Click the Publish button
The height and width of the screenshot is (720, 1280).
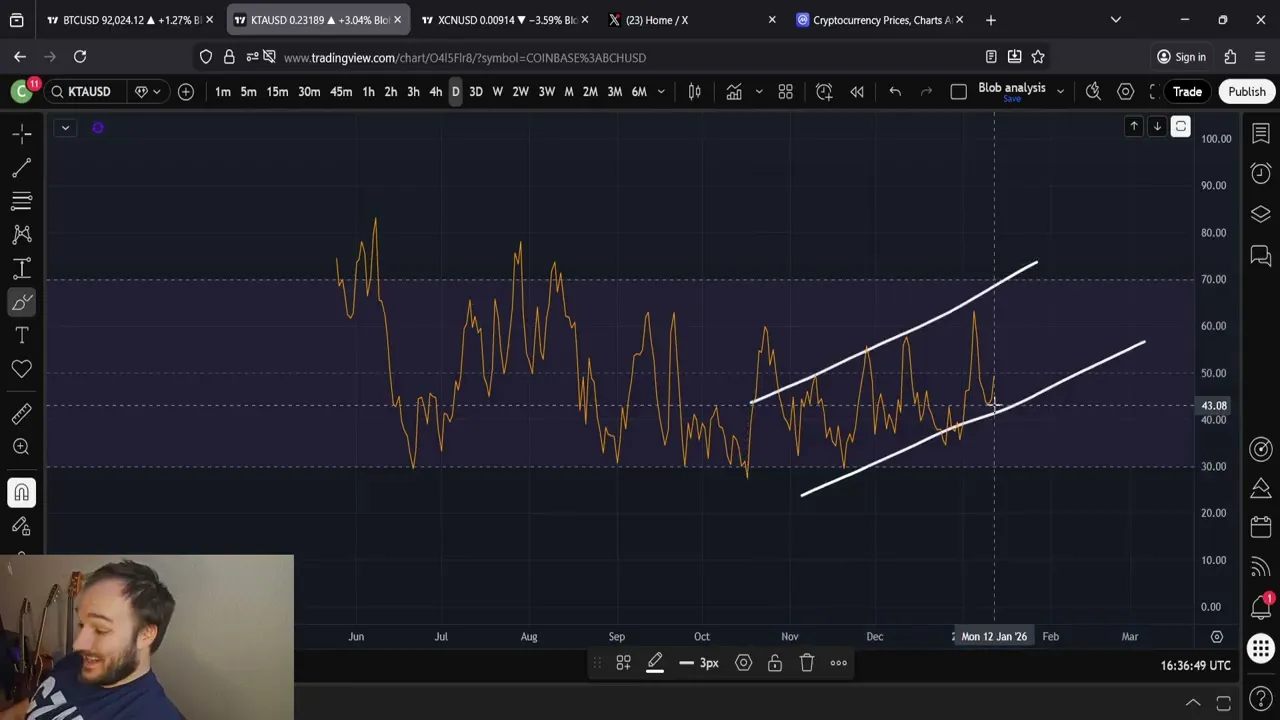tap(1247, 92)
